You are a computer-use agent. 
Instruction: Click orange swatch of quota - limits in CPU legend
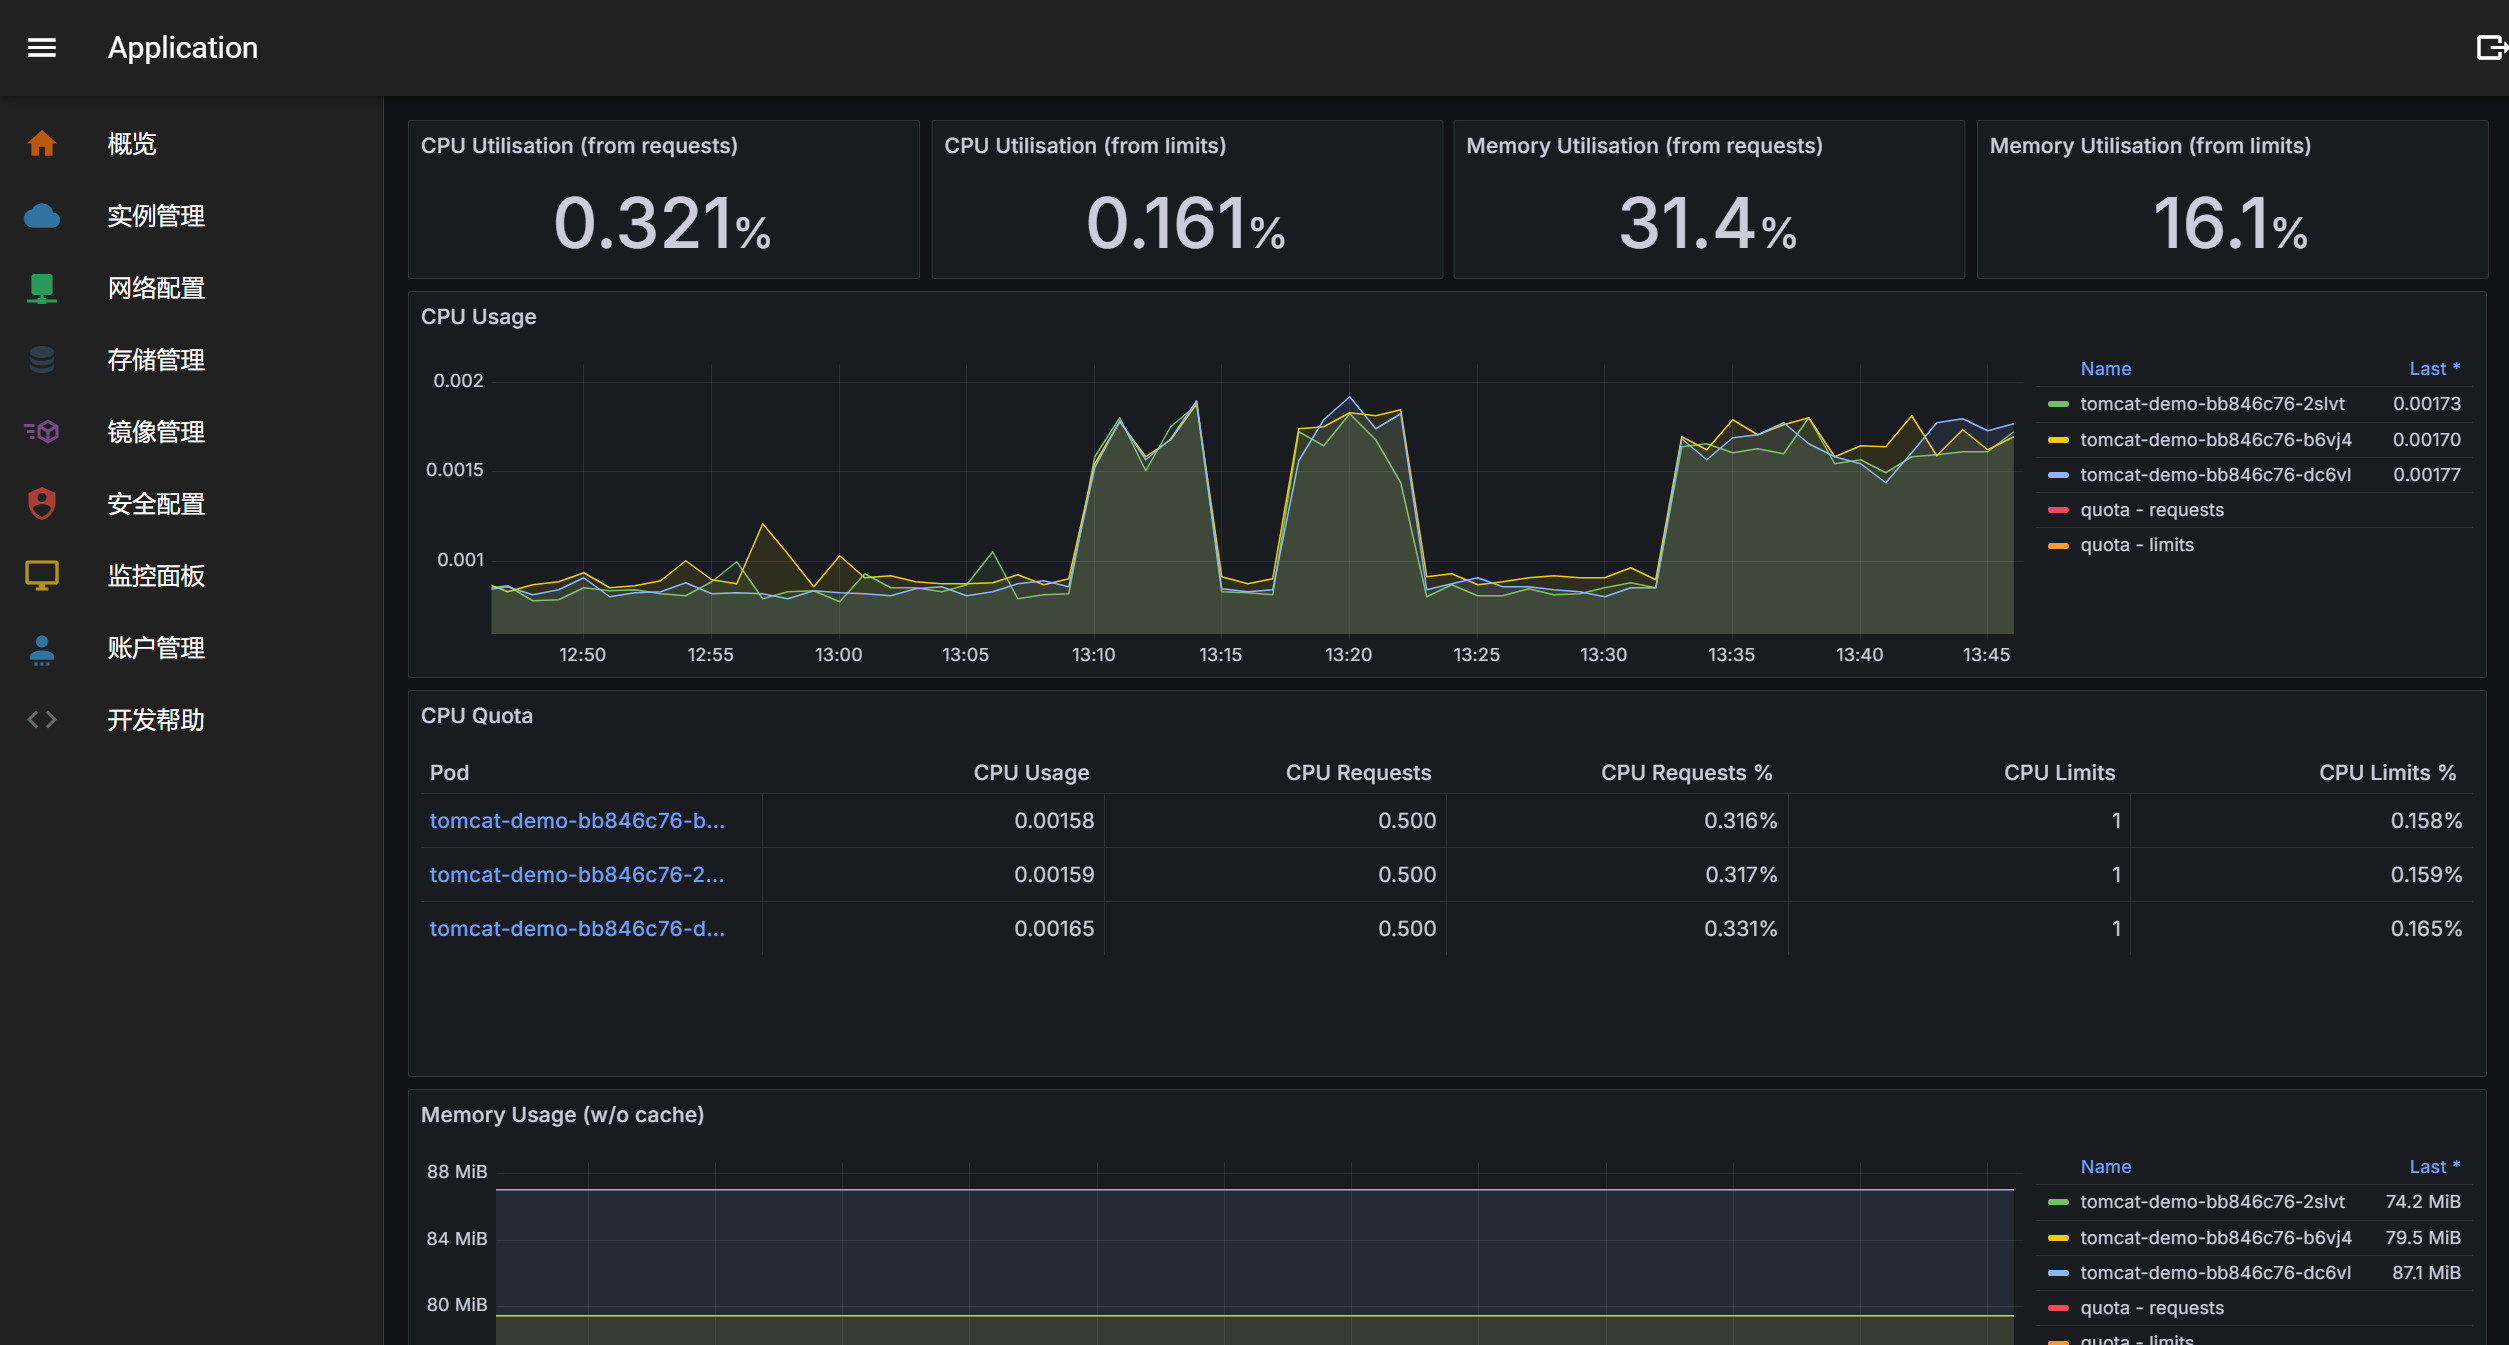coord(2058,545)
